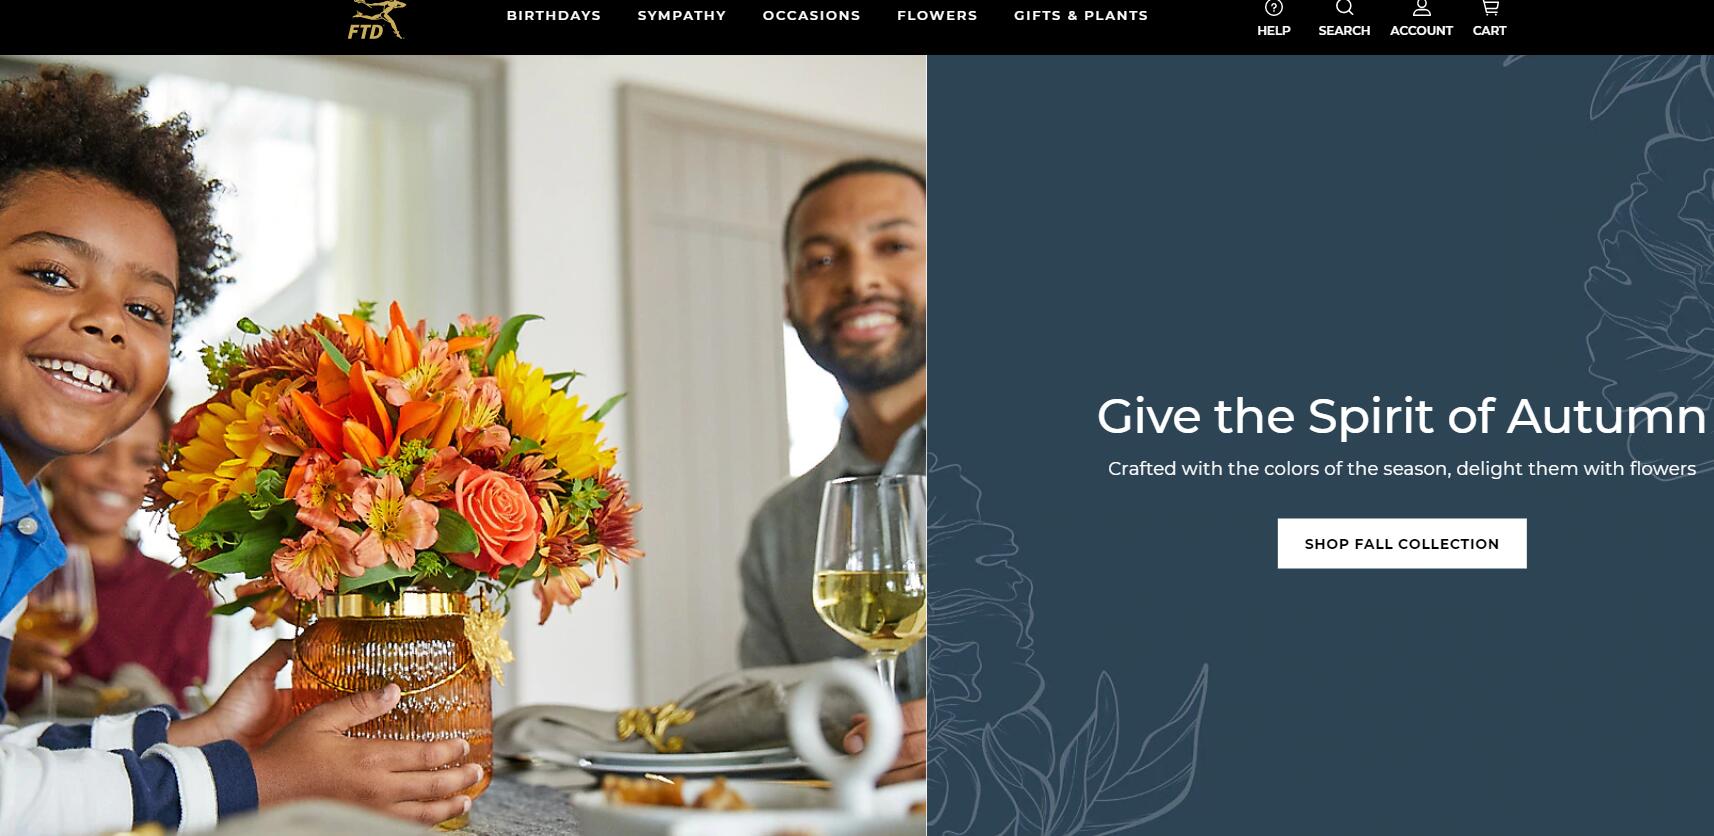Click the 'Crafted with the colors' subtext

1402,468
